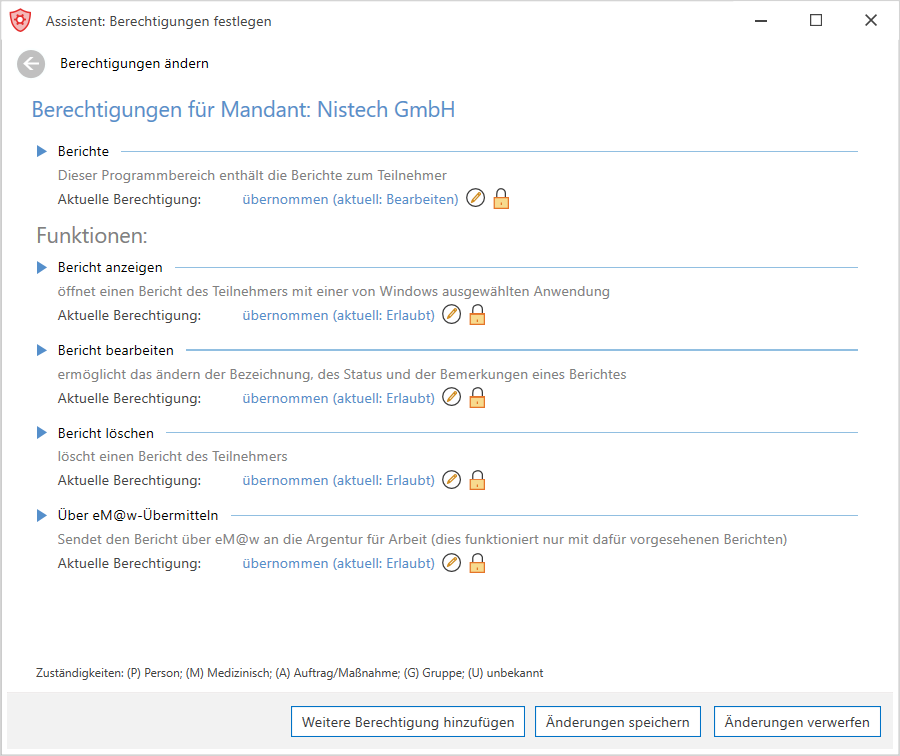
Task: Toggle lock icon for Bericht bearbeiten
Action: (478, 397)
